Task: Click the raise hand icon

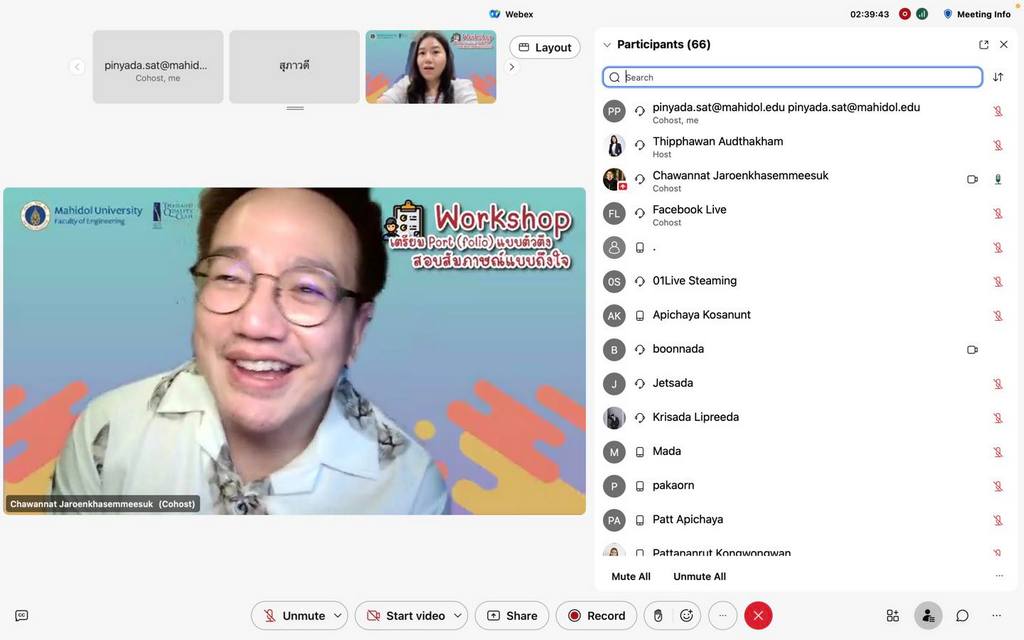Action: (658, 616)
